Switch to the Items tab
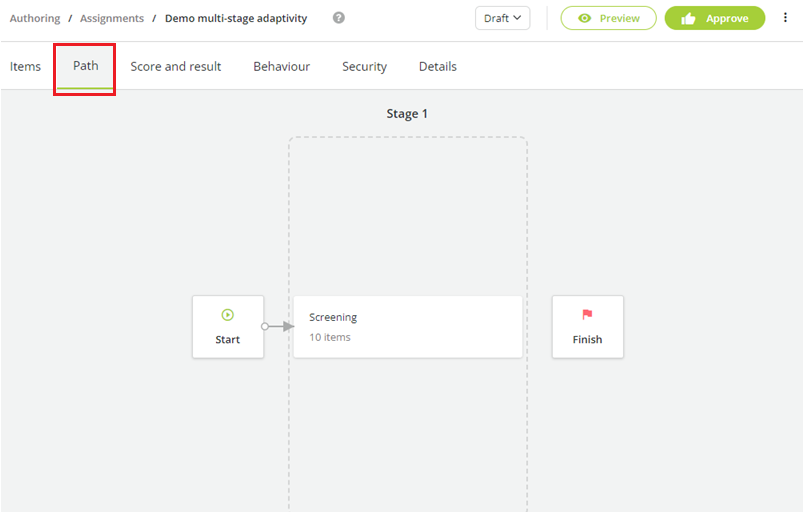807x512 pixels. pyautogui.click(x=25, y=66)
